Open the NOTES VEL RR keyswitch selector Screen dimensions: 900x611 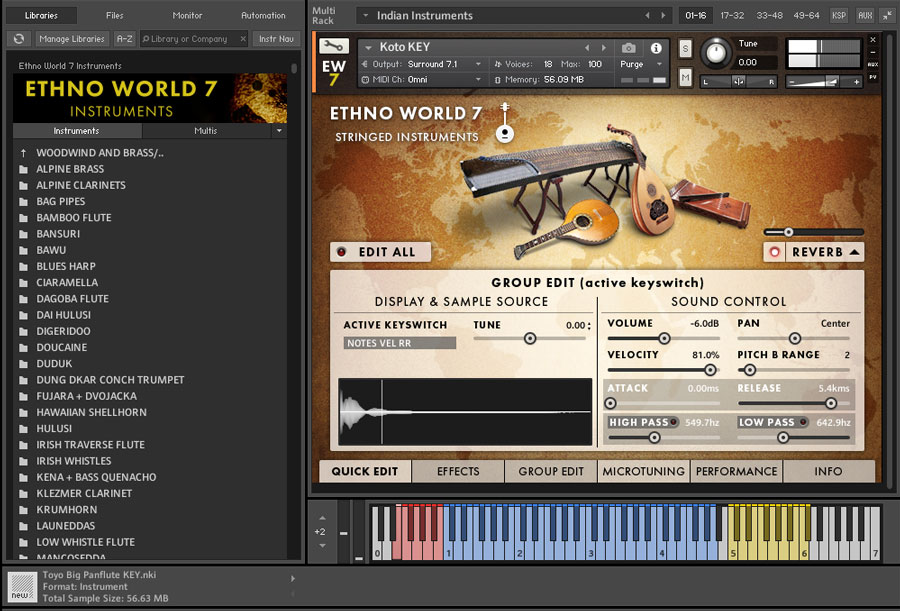[x=399, y=343]
